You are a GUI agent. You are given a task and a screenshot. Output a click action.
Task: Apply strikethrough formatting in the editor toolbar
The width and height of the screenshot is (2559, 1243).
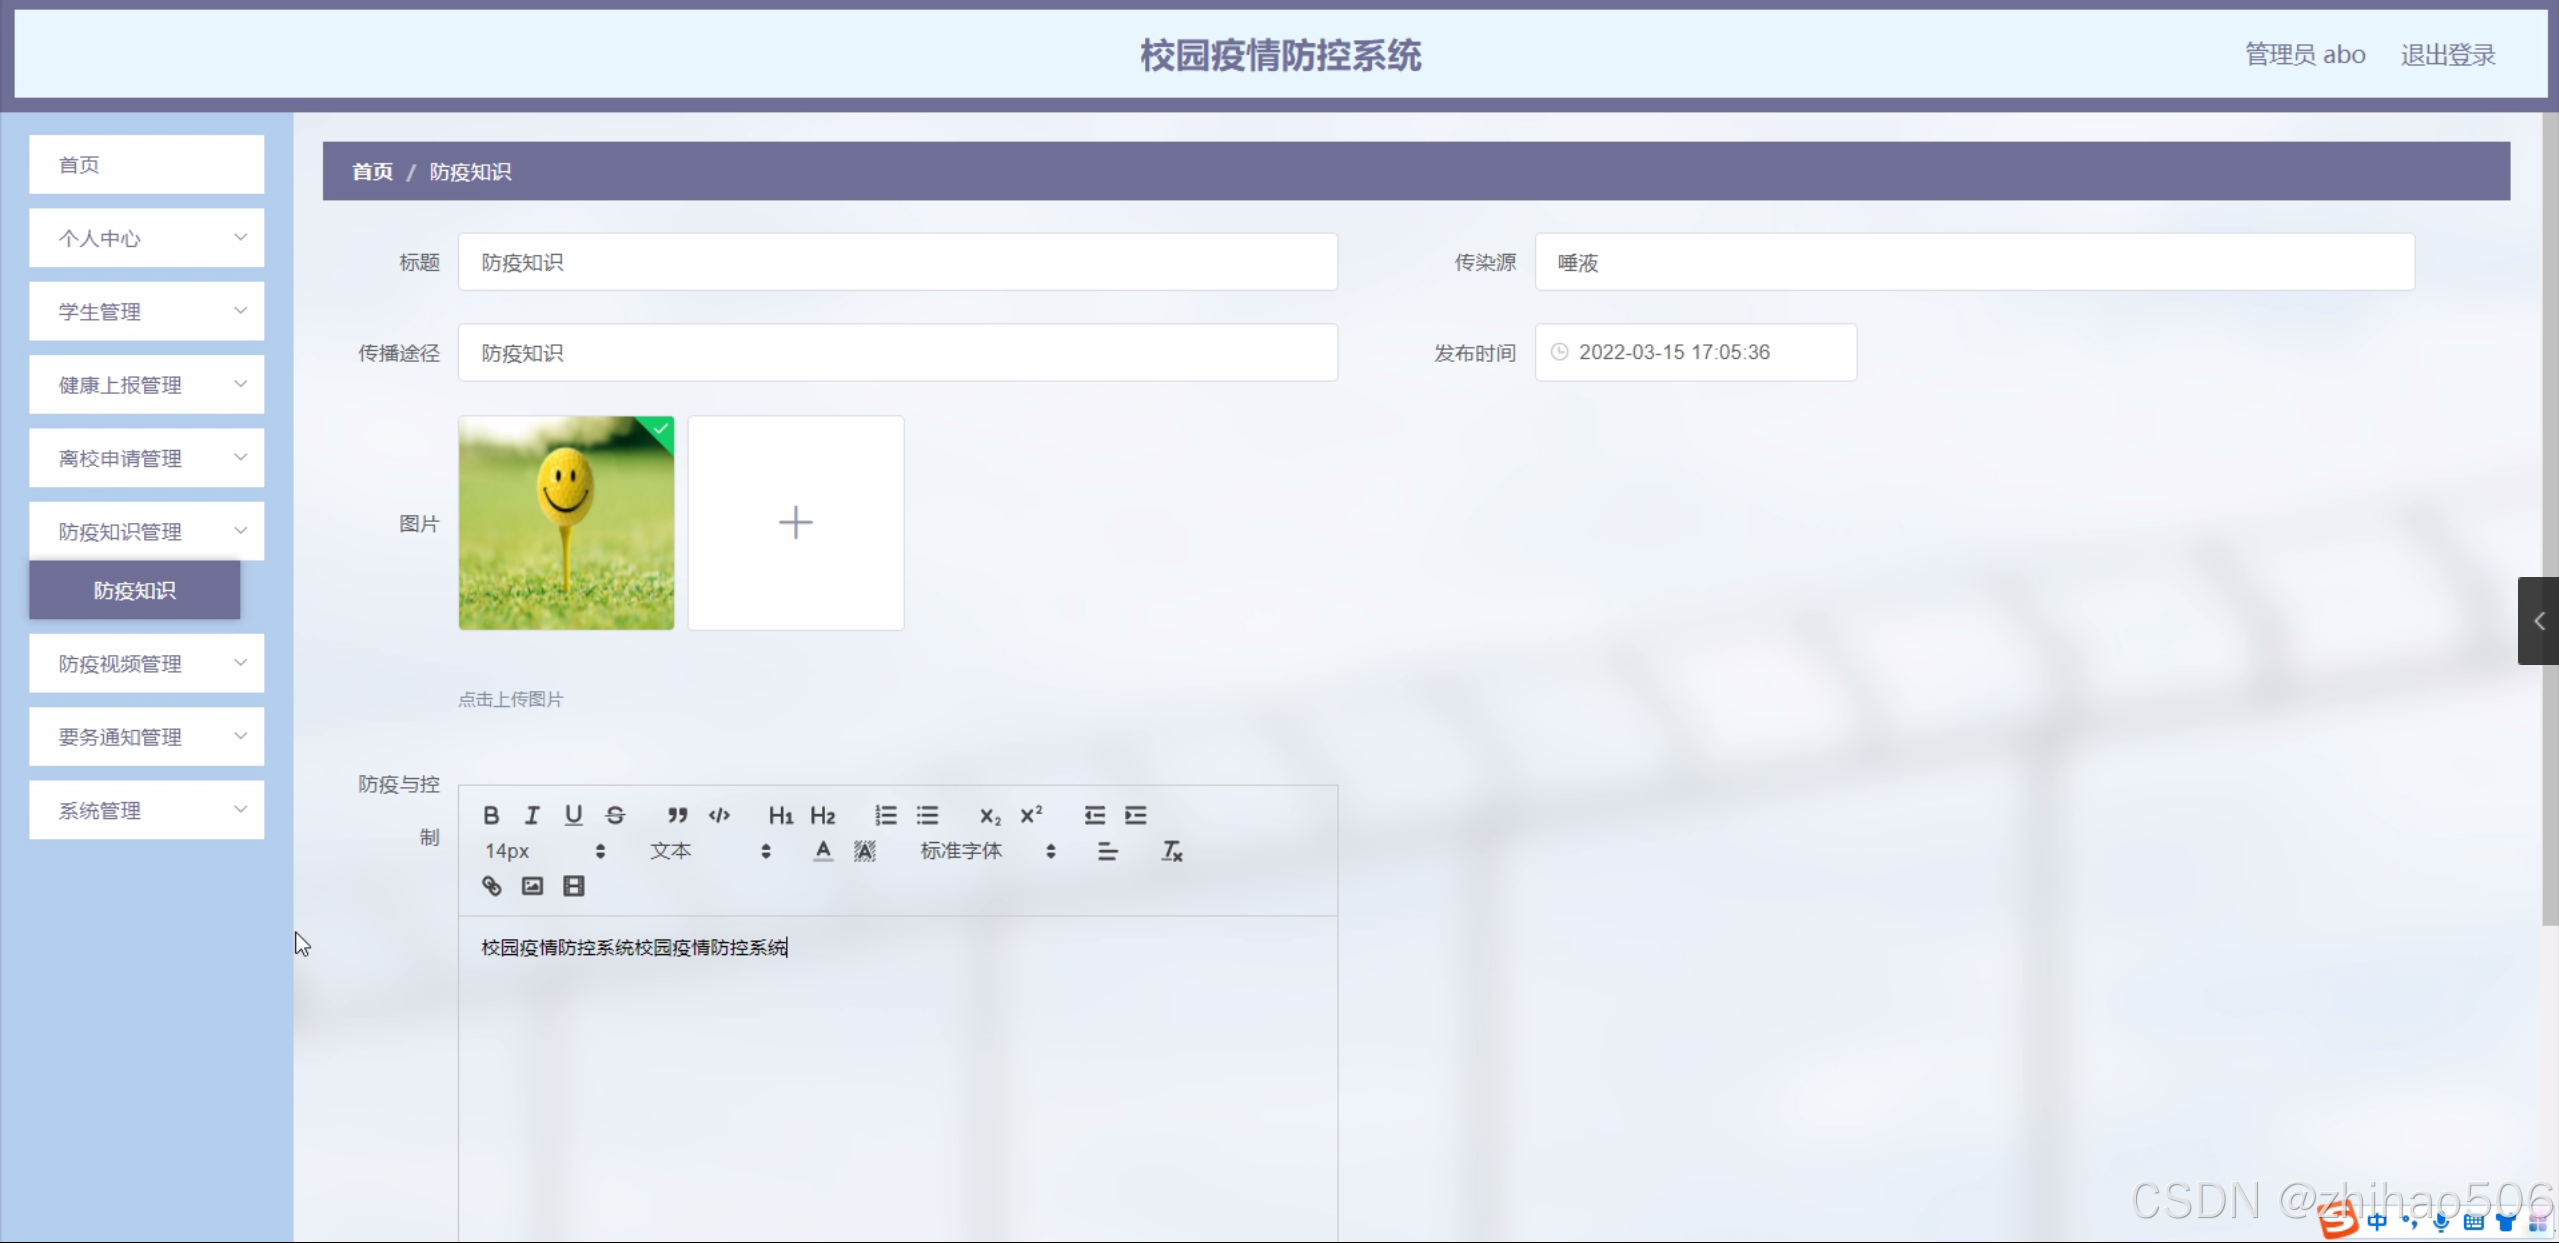[615, 815]
